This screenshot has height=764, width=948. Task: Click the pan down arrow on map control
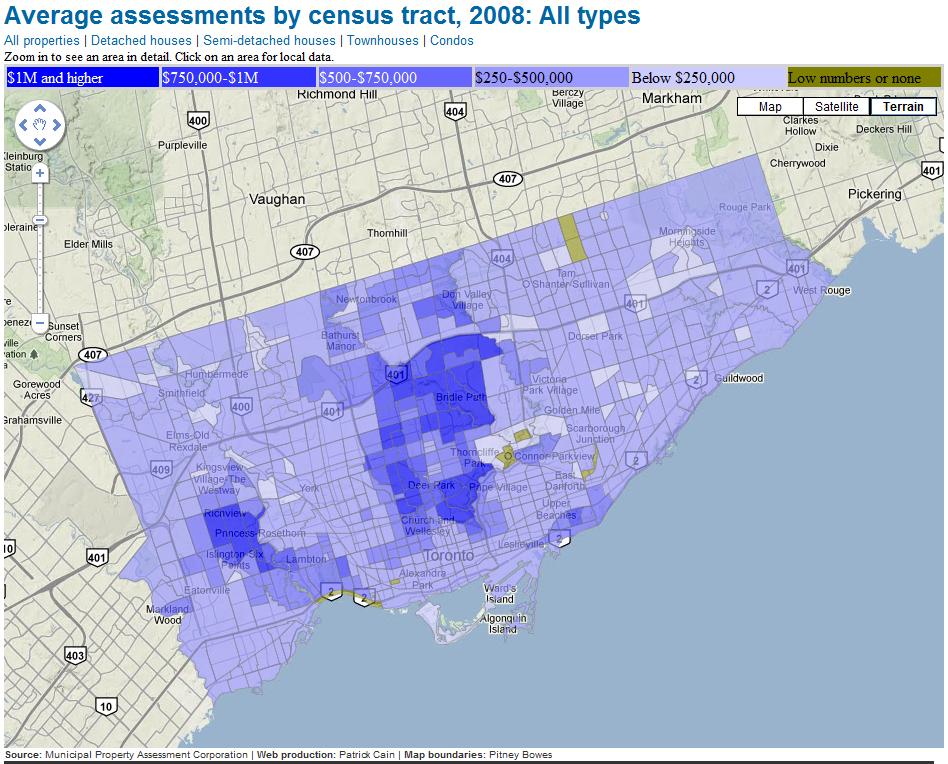tap(40, 143)
